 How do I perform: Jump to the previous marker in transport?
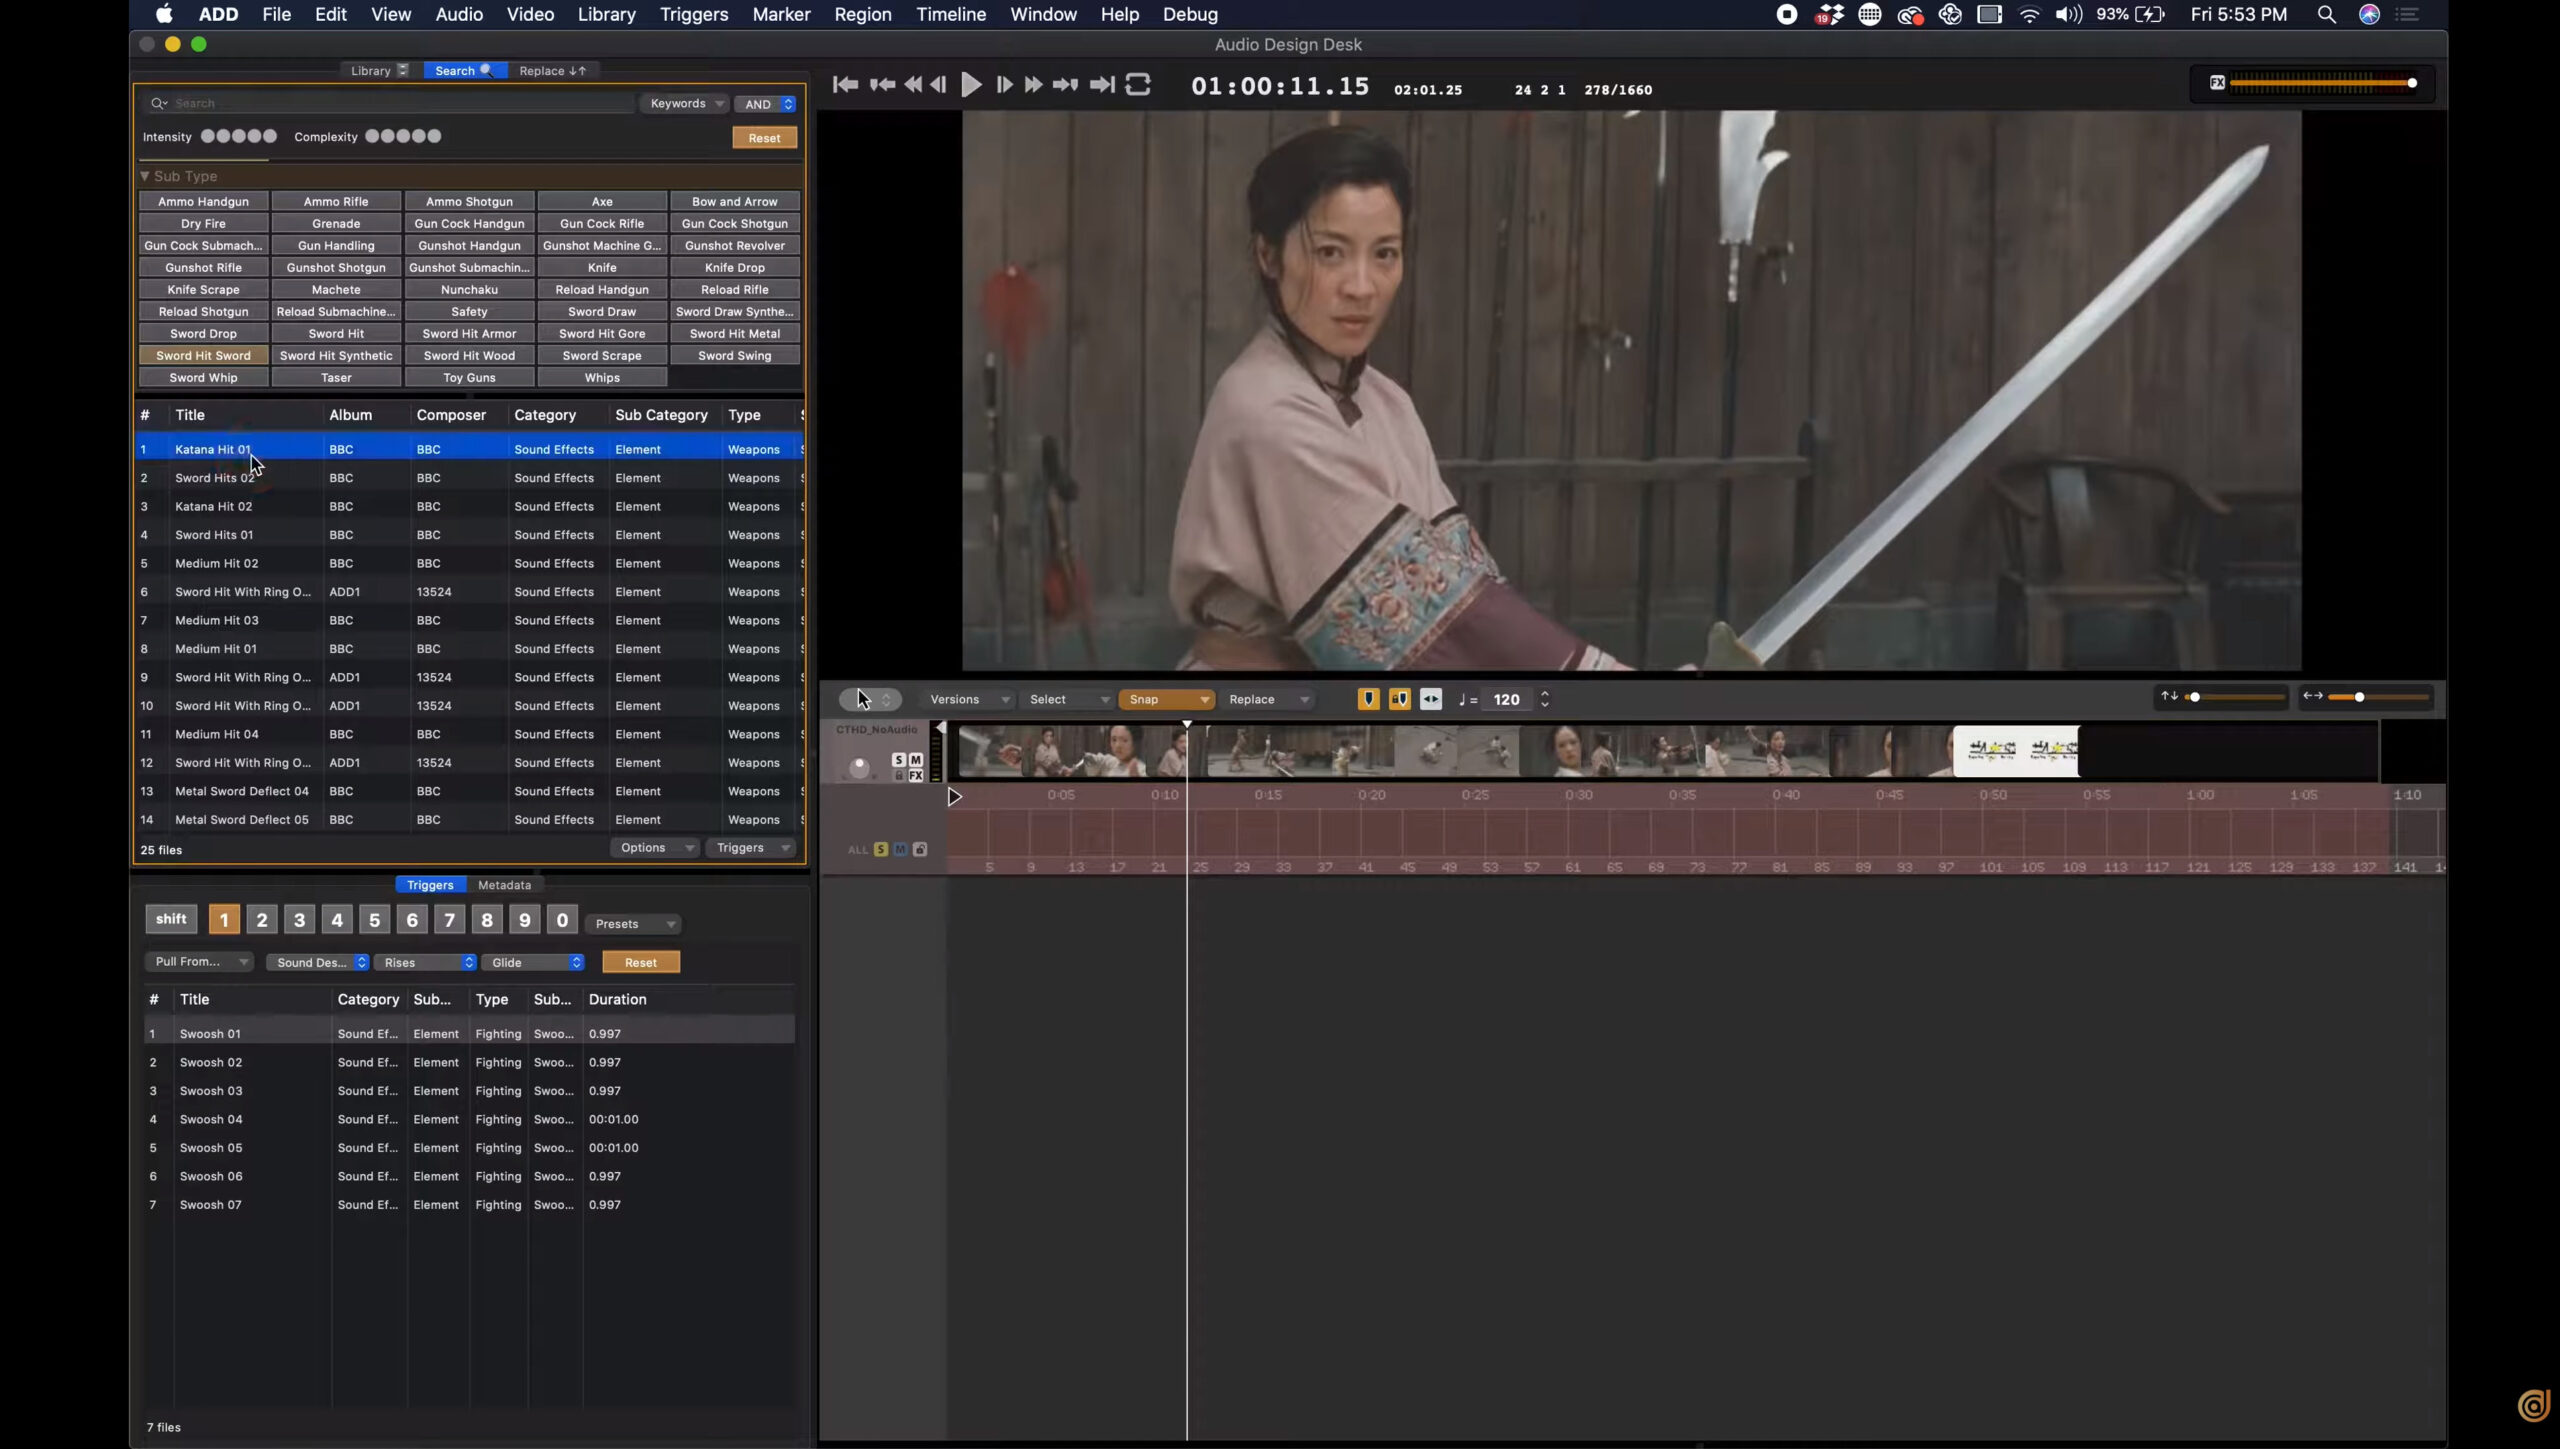tap(881, 85)
